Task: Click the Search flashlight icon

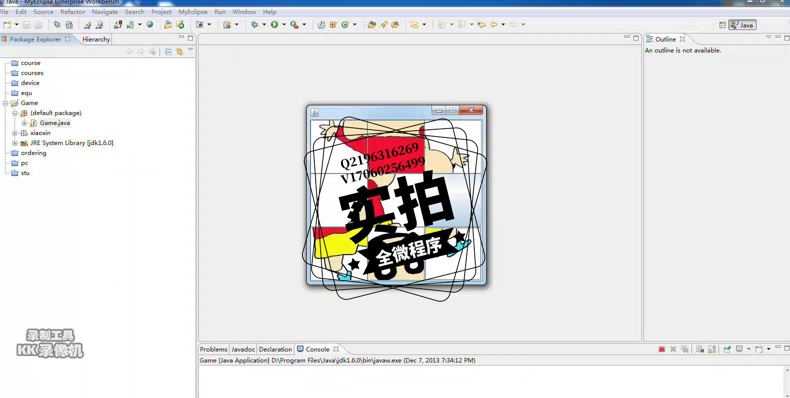Action: (384, 25)
